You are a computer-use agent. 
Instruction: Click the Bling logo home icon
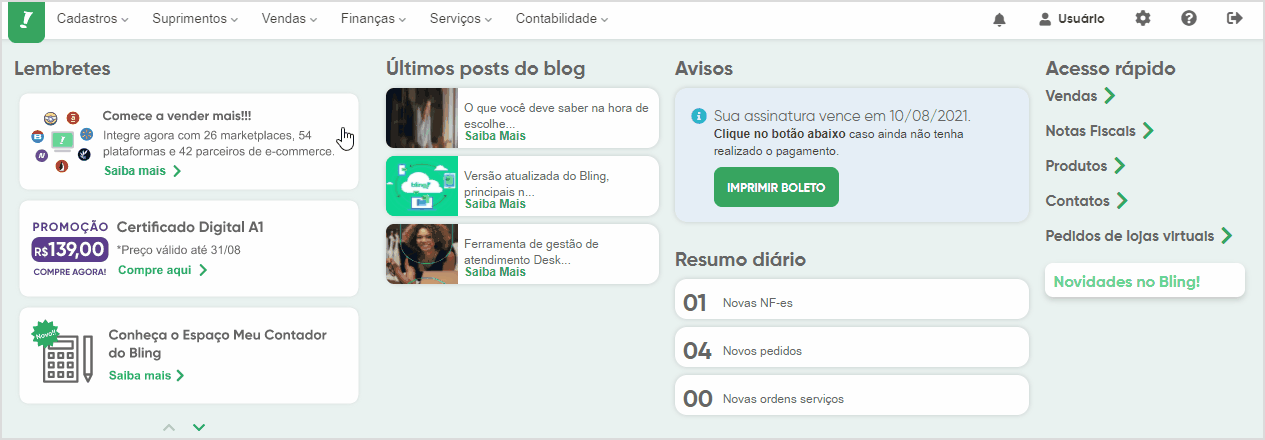point(26,20)
